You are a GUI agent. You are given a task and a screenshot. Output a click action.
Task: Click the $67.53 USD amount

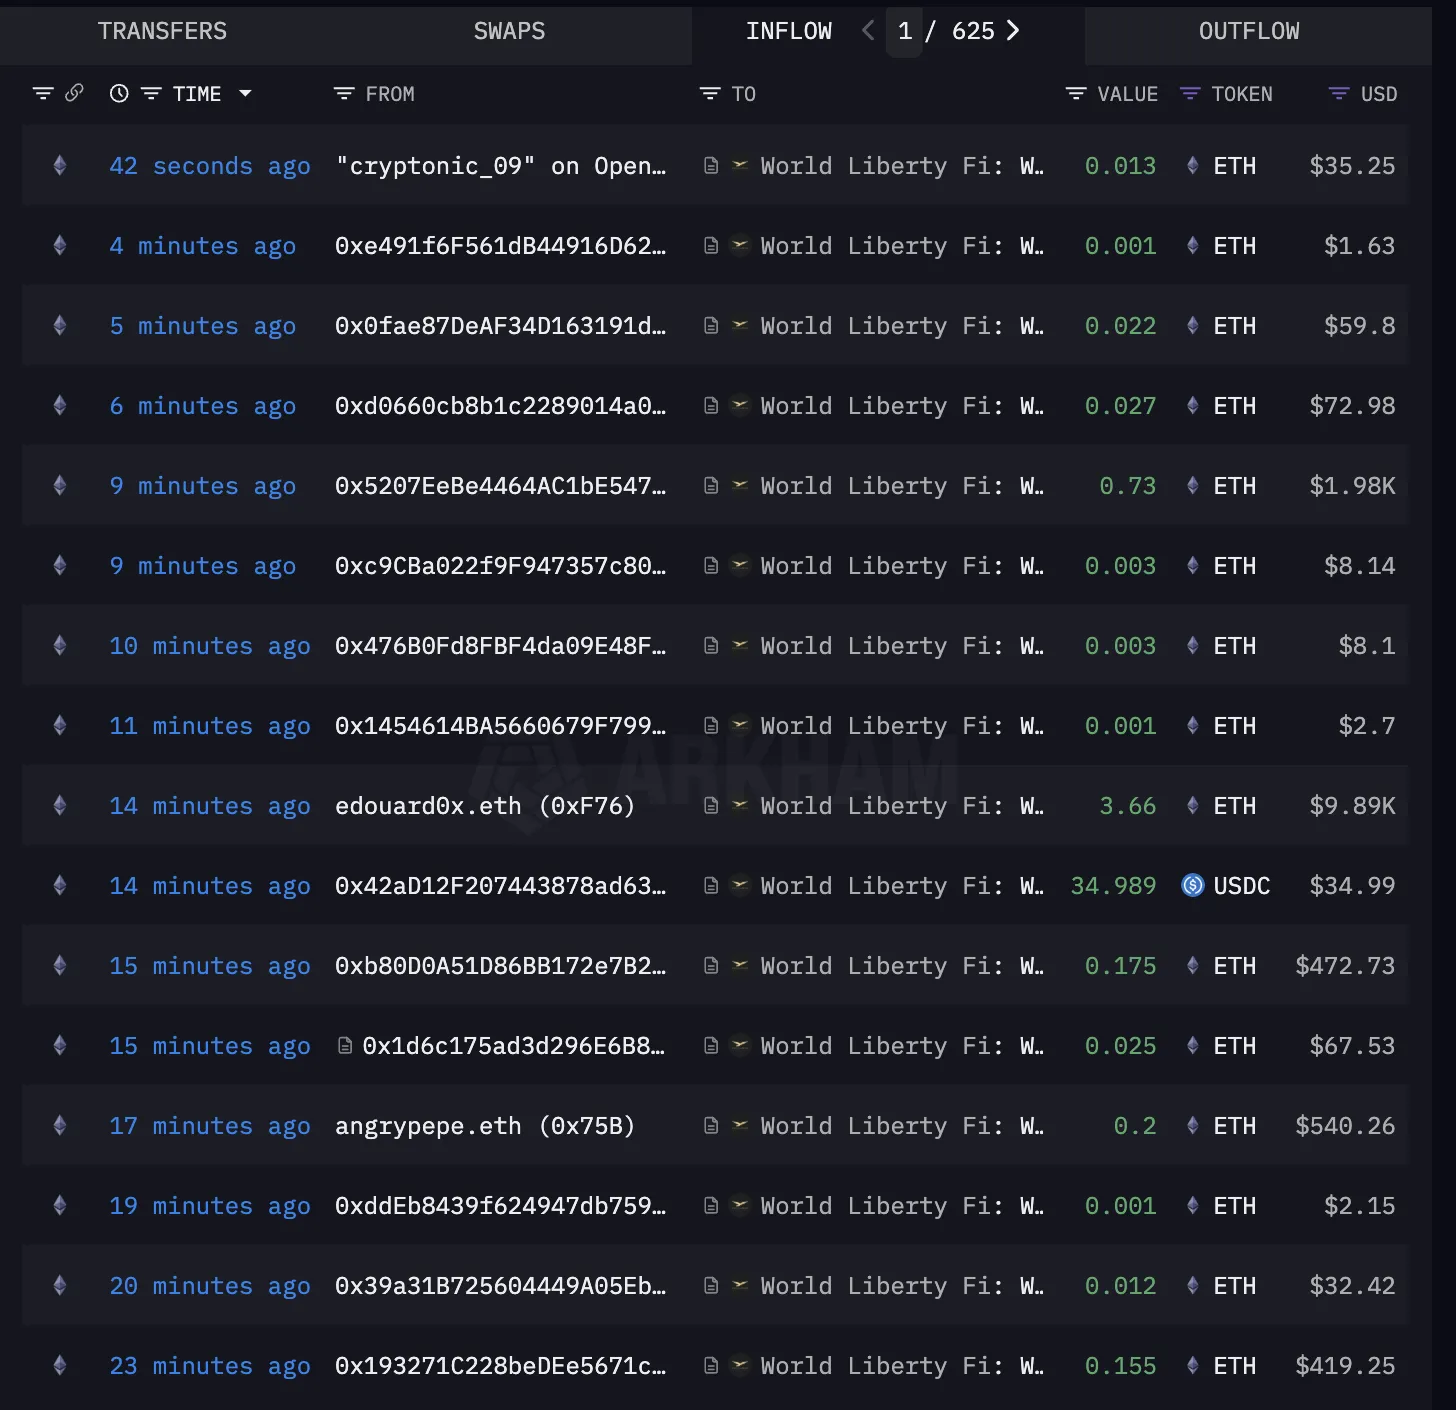click(x=1352, y=1046)
